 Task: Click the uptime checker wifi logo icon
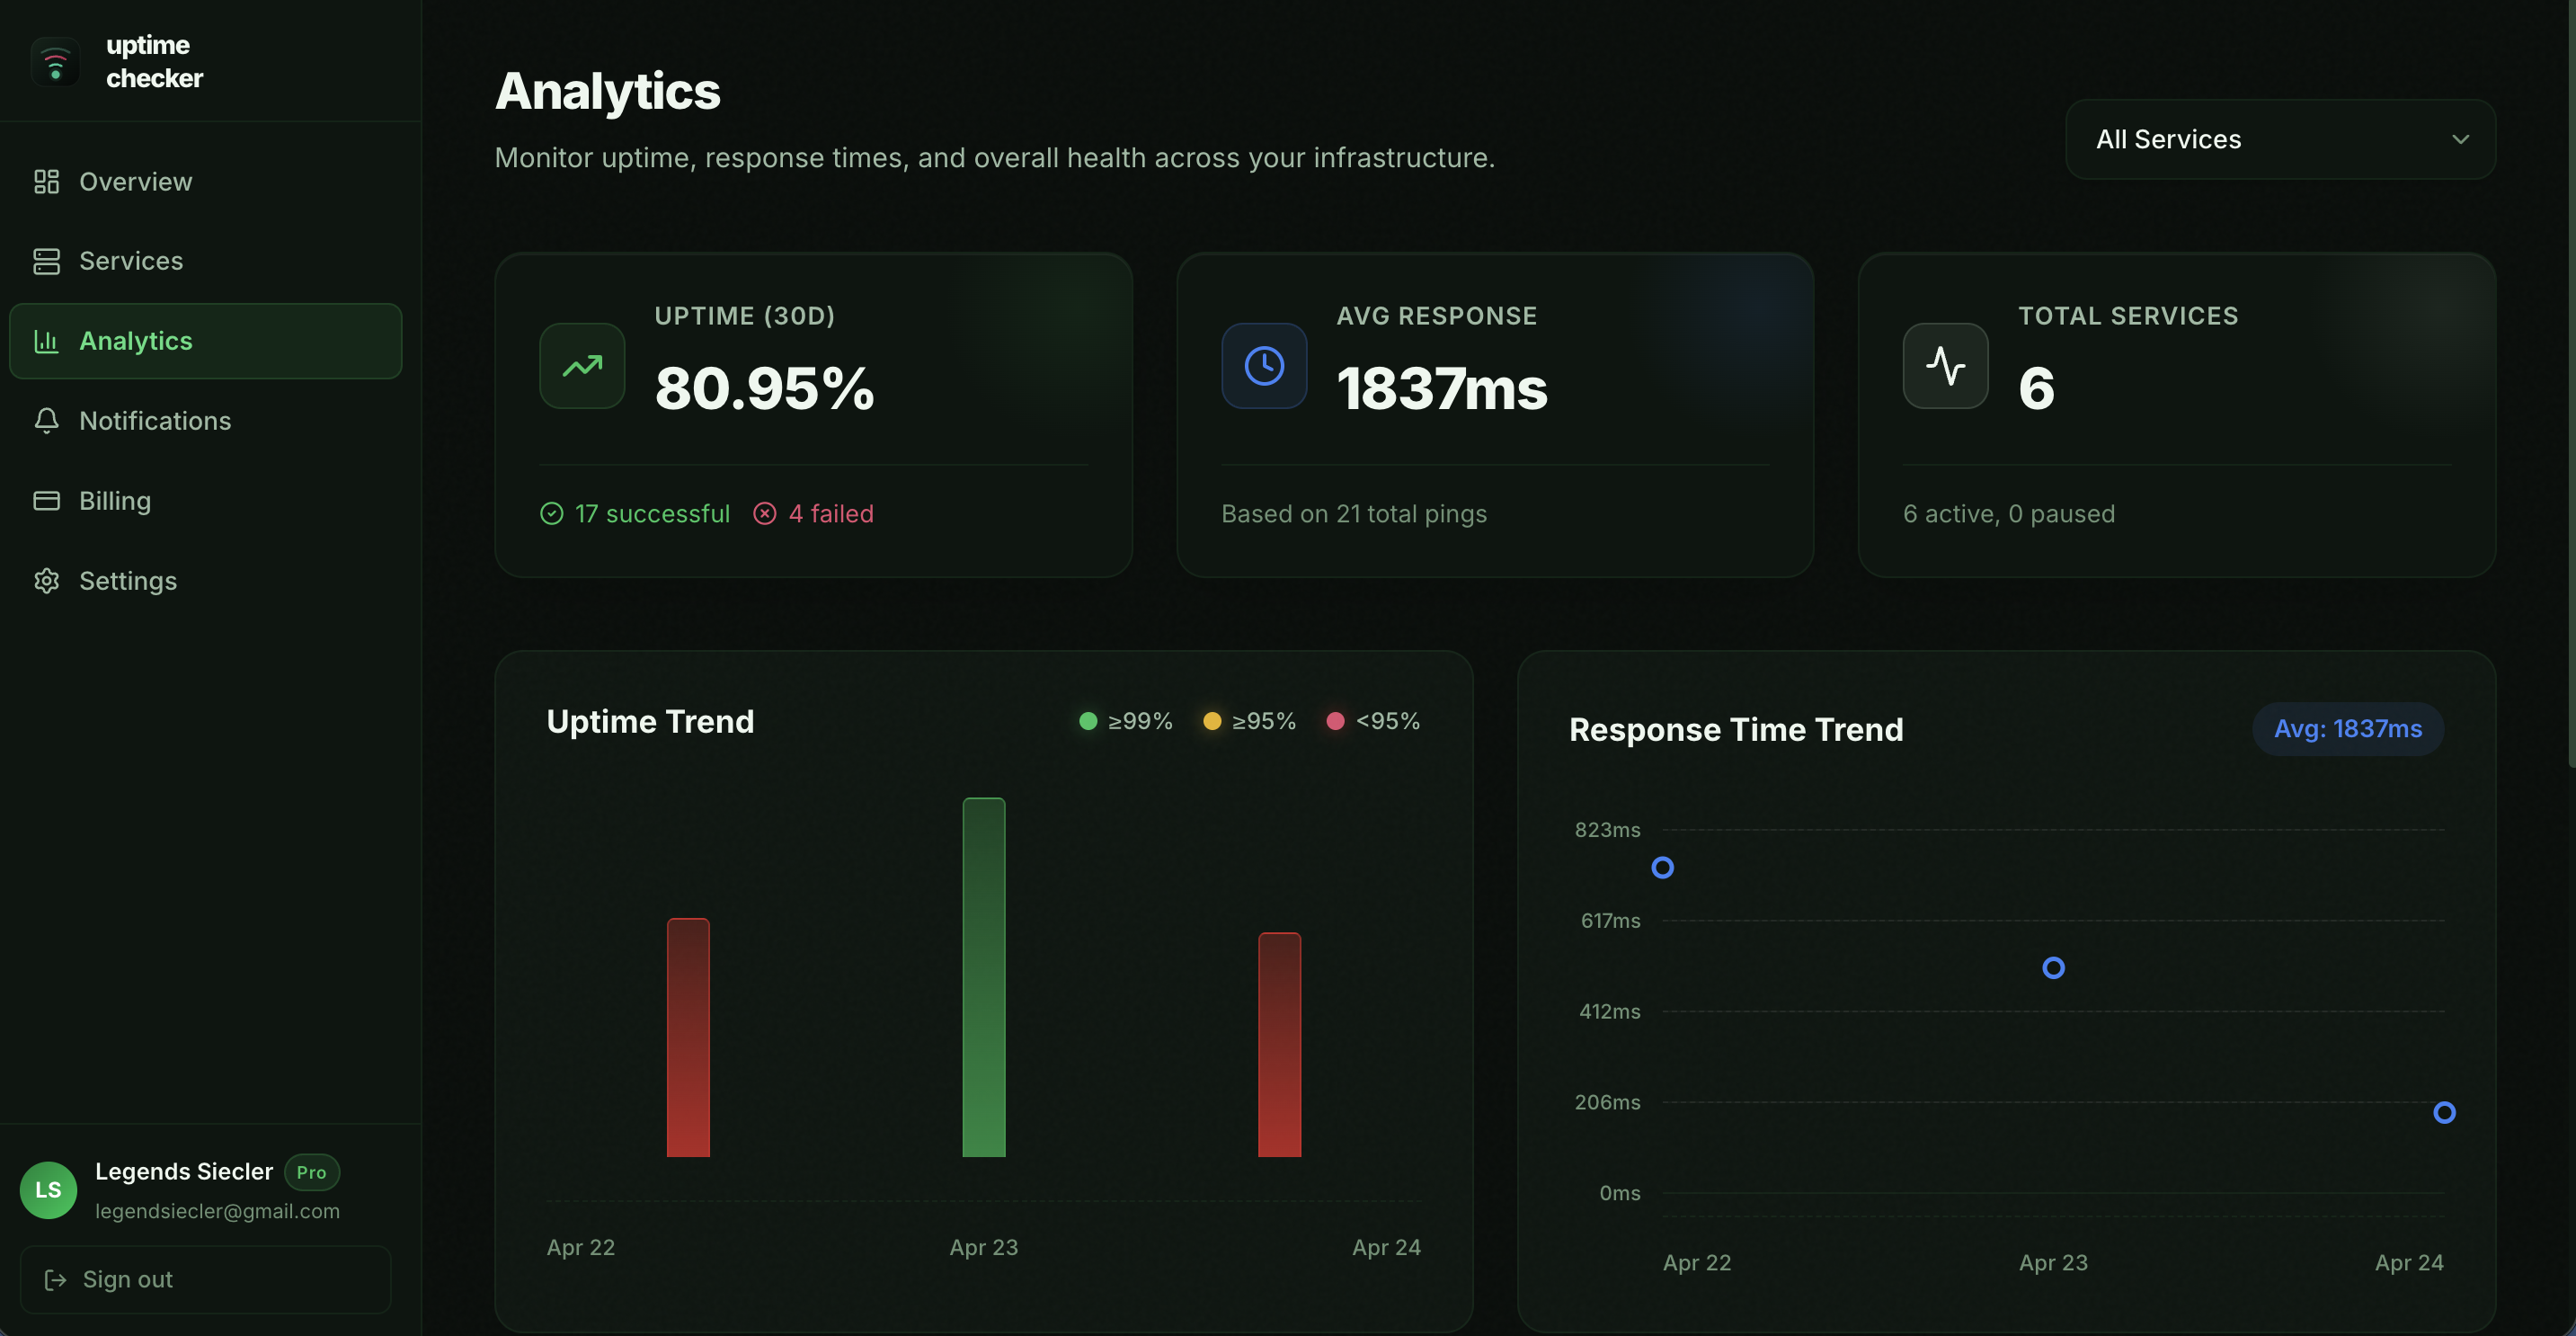point(55,62)
